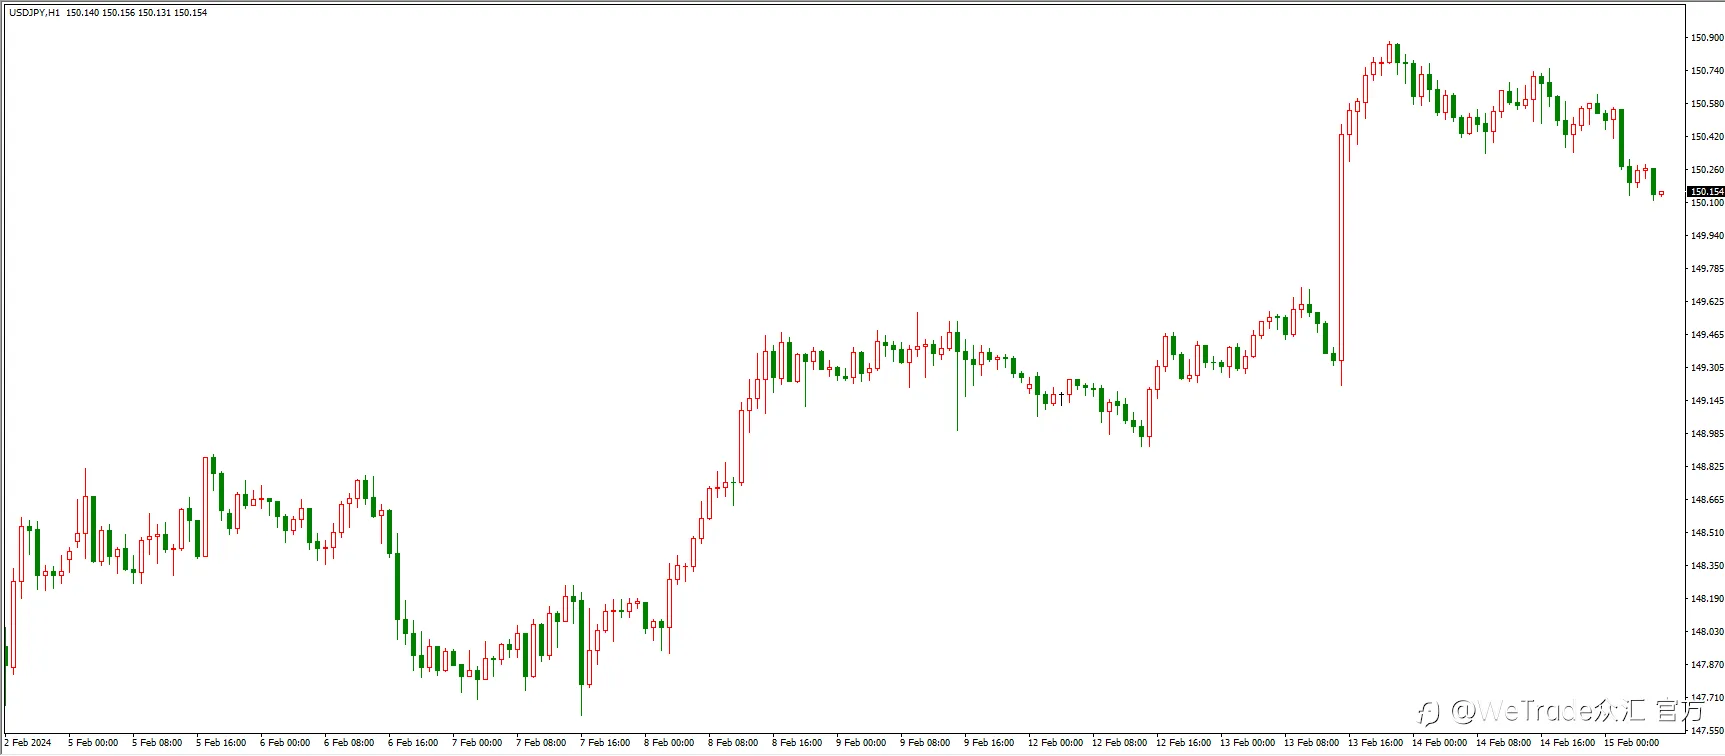Image resolution: width=1725 pixels, height=756 pixels.
Task: Click the 148.510 price axis label
Action: click(1707, 533)
